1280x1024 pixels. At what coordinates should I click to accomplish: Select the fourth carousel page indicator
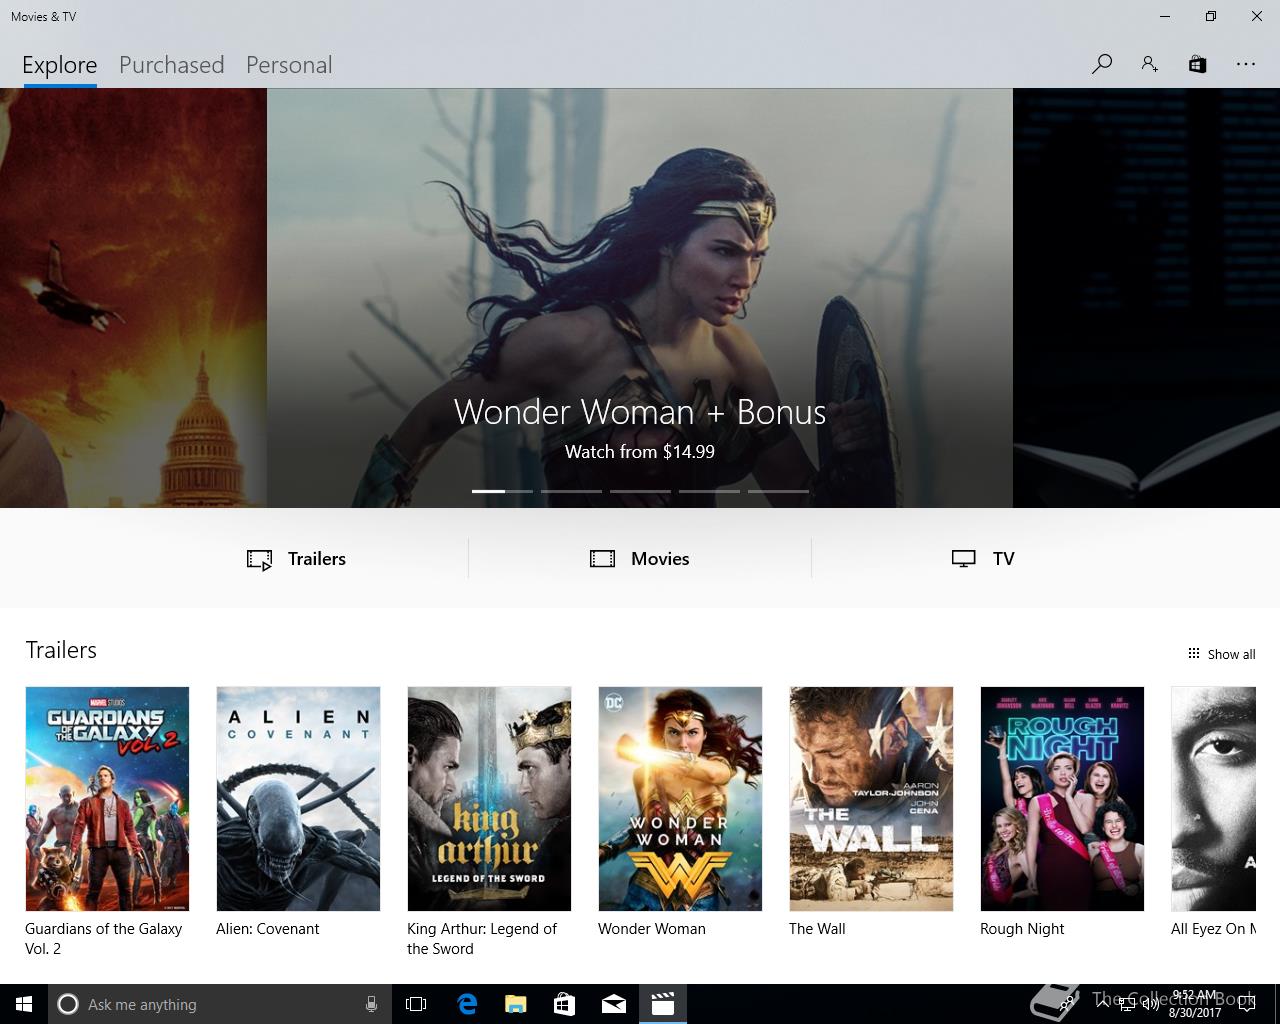pyautogui.click(x=709, y=491)
